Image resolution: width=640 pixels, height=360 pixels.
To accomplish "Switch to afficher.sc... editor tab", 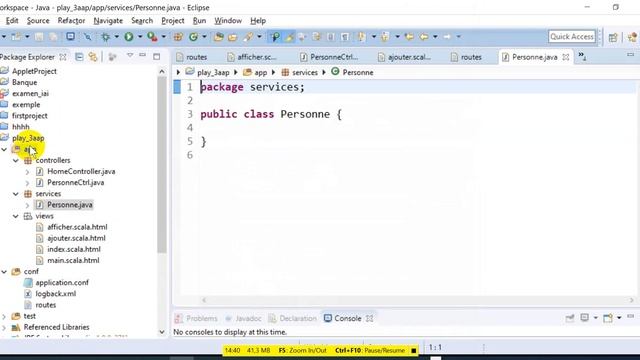I will pos(253,57).
